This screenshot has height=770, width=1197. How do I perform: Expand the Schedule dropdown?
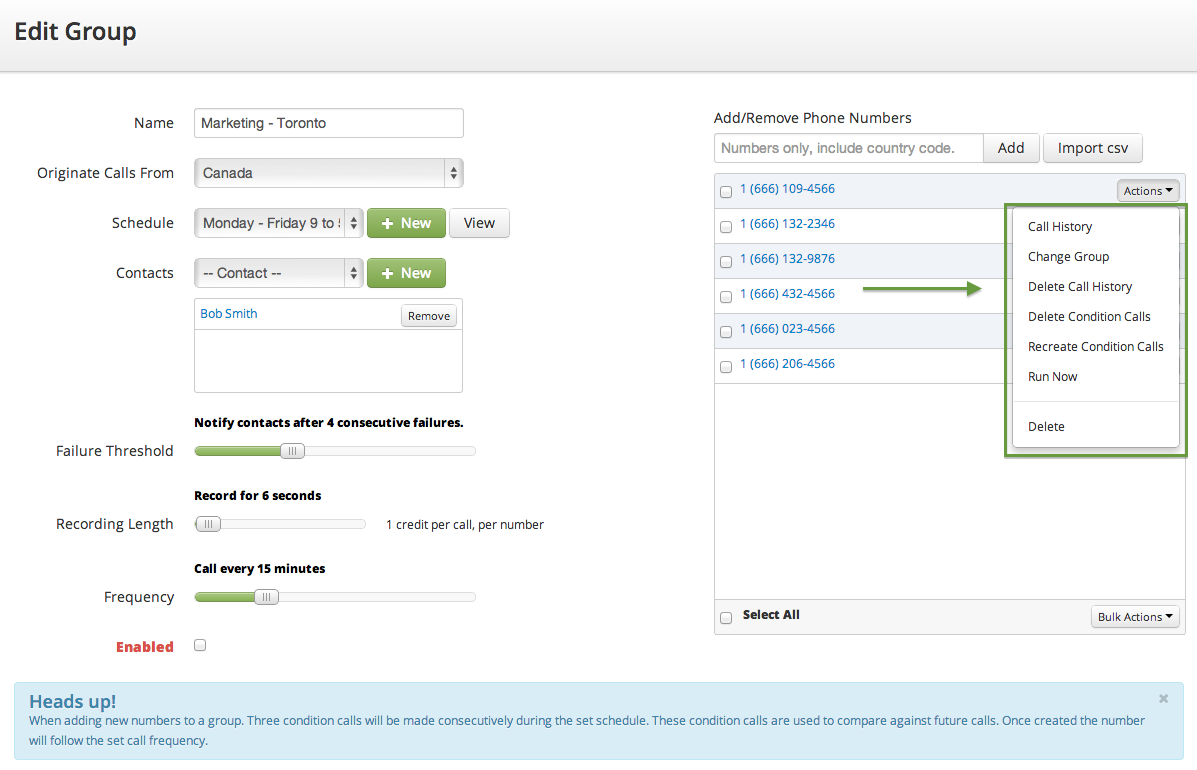(278, 223)
